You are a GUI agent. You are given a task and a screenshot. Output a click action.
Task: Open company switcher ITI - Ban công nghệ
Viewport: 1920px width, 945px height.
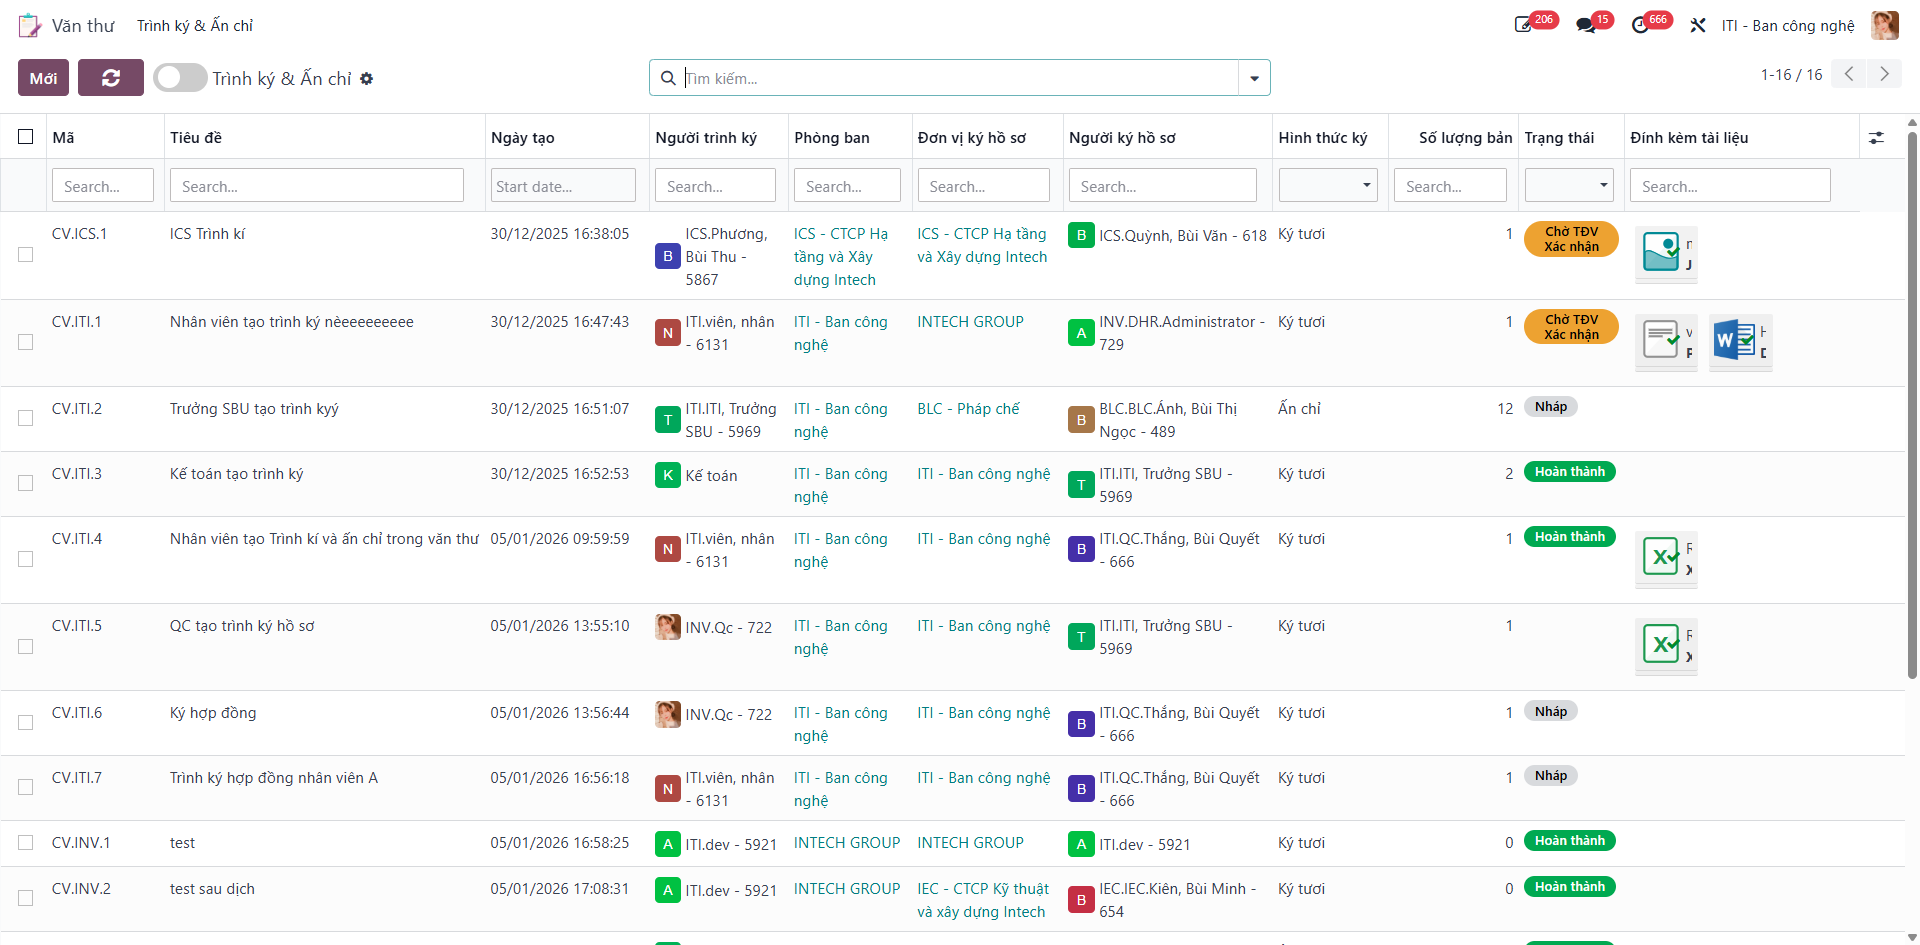[x=1788, y=26]
